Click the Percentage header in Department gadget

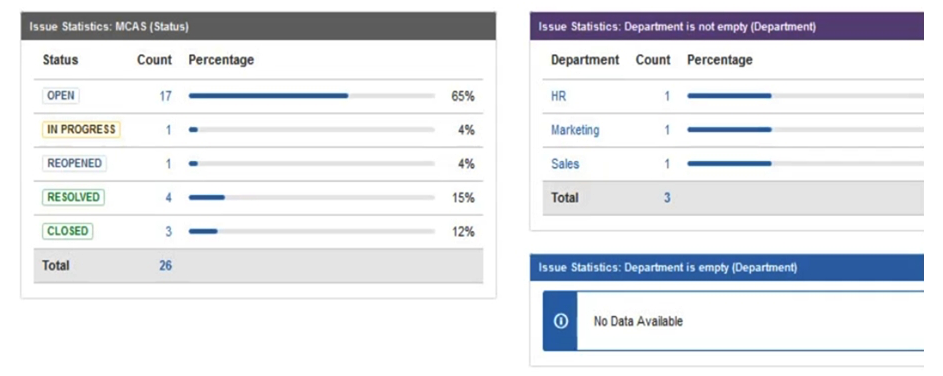(720, 60)
